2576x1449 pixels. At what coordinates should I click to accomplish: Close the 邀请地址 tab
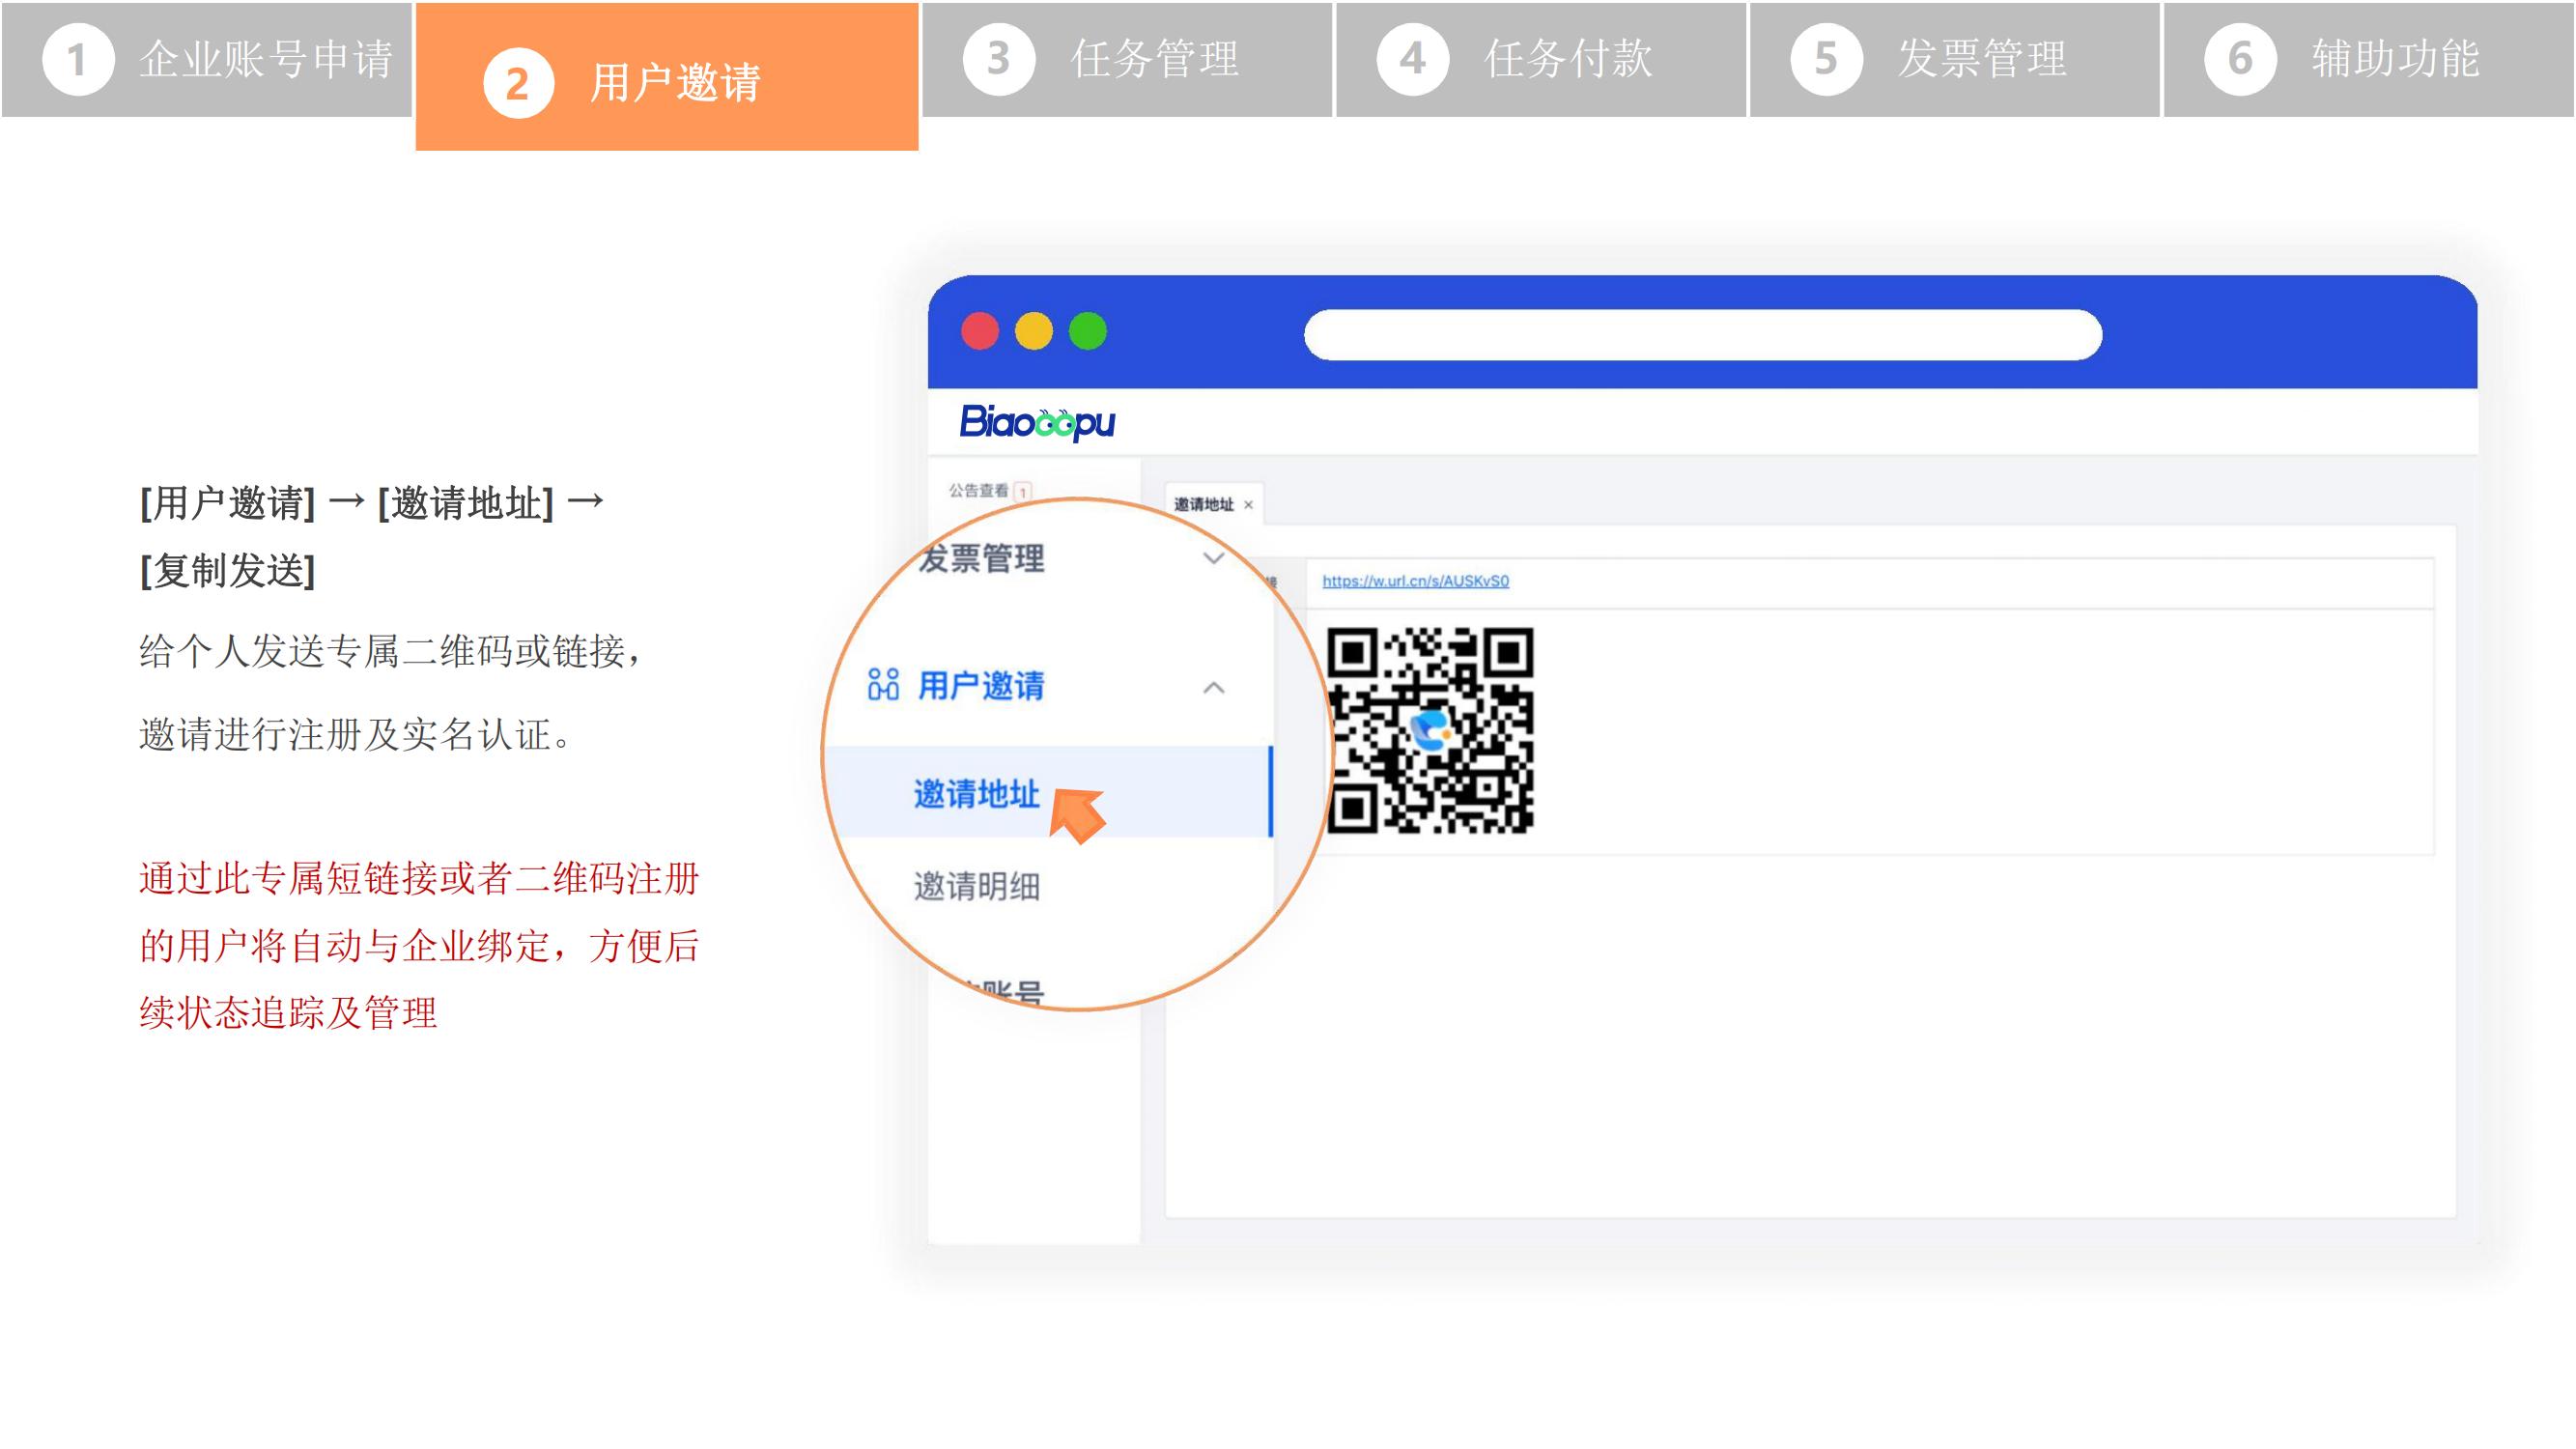(x=1248, y=505)
